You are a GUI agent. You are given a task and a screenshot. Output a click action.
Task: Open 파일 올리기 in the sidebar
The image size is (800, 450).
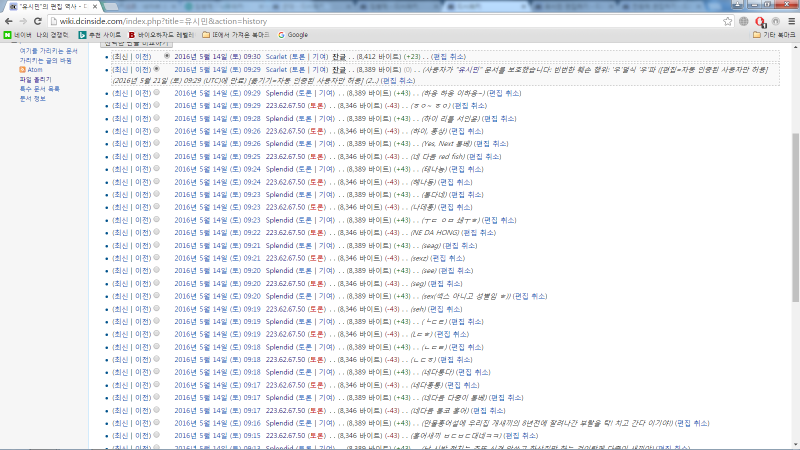(x=35, y=80)
